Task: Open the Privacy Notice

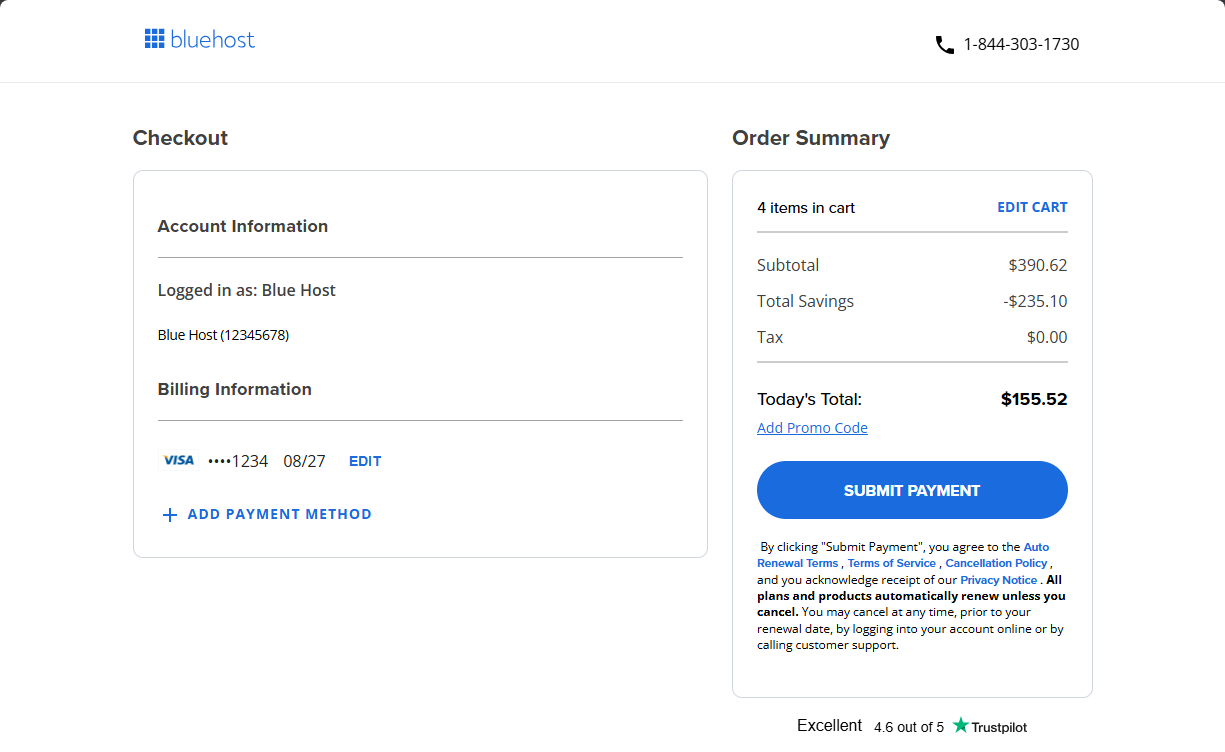Action: point(997,579)
